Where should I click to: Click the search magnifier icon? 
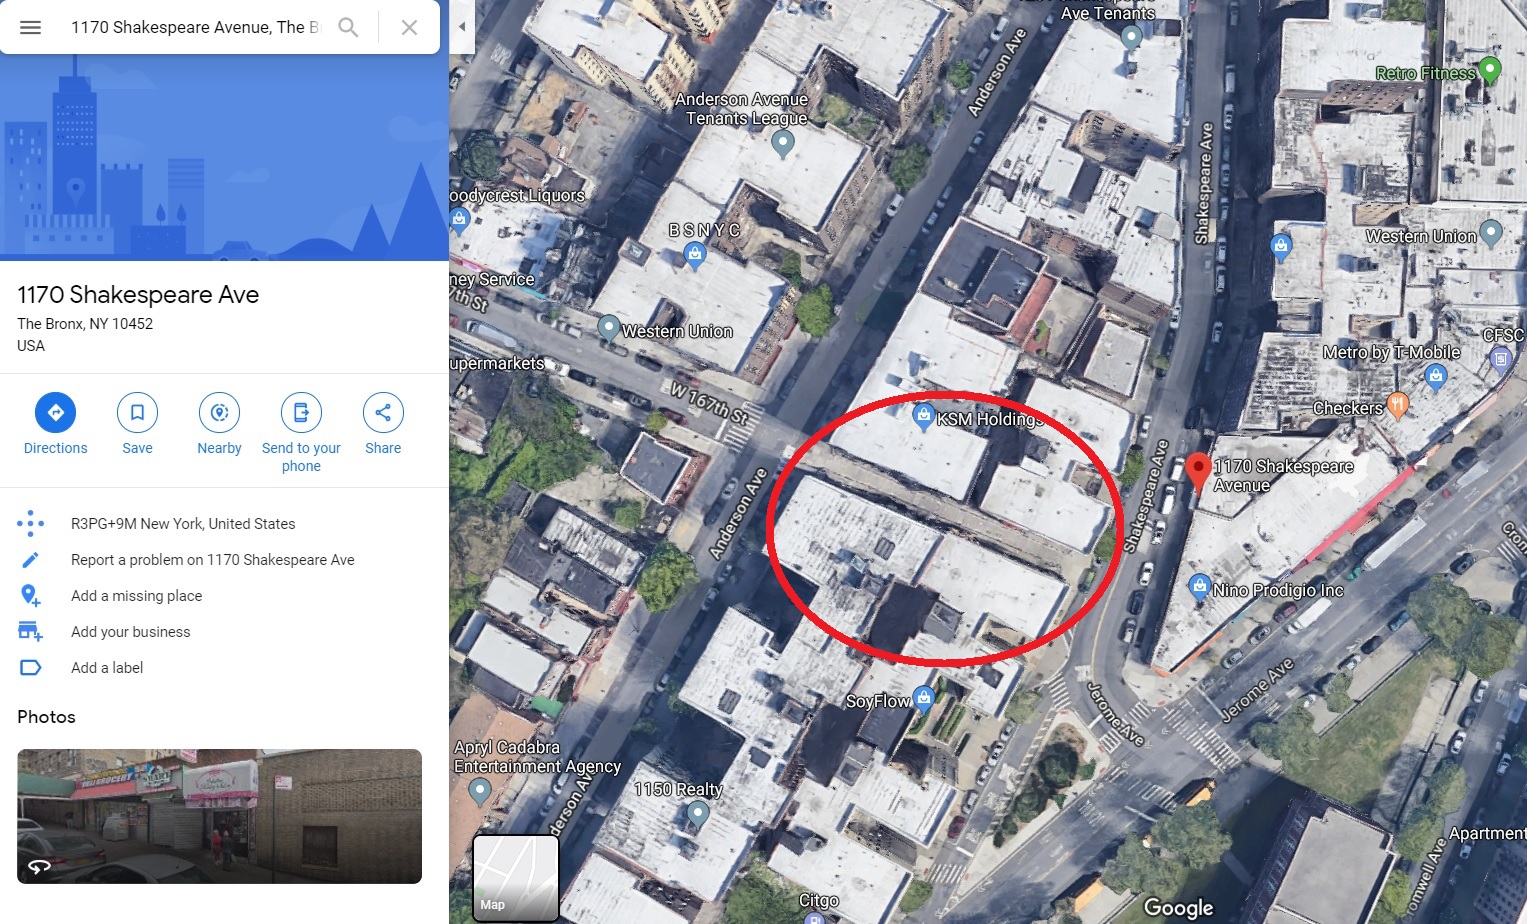pos(348,27)
